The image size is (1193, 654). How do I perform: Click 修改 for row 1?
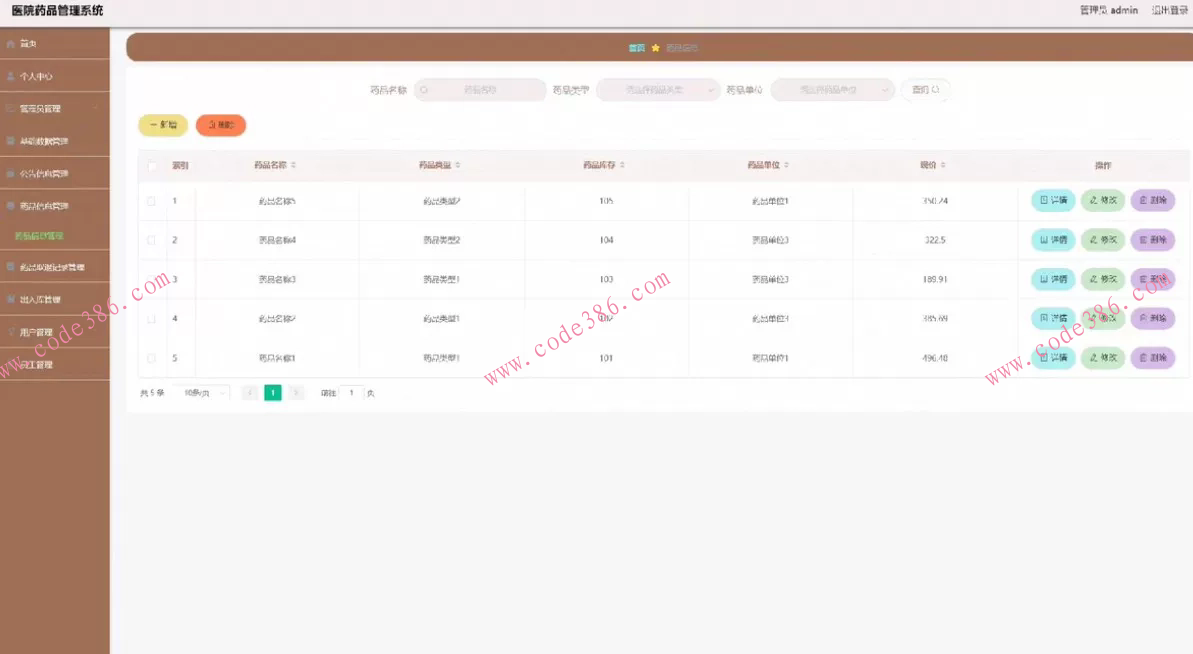click(1102, 200)
